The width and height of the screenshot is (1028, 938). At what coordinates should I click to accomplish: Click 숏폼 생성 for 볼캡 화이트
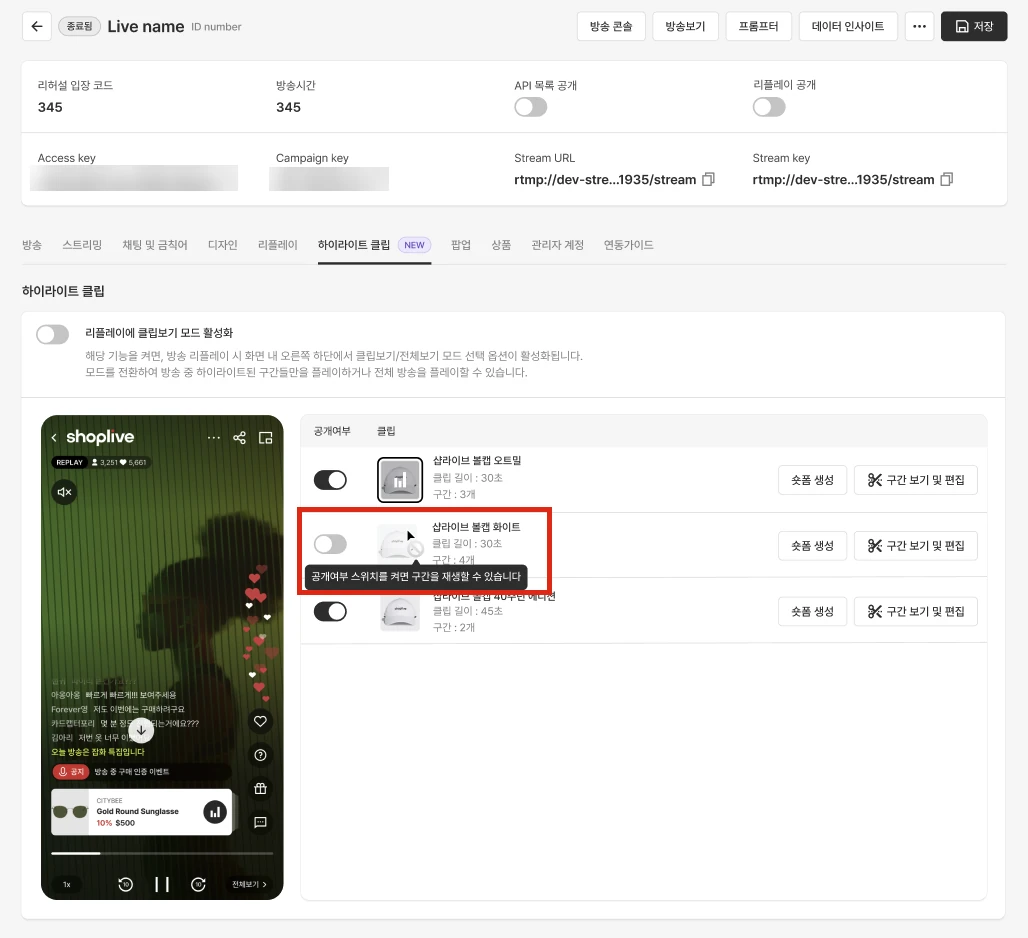point(812,545)
